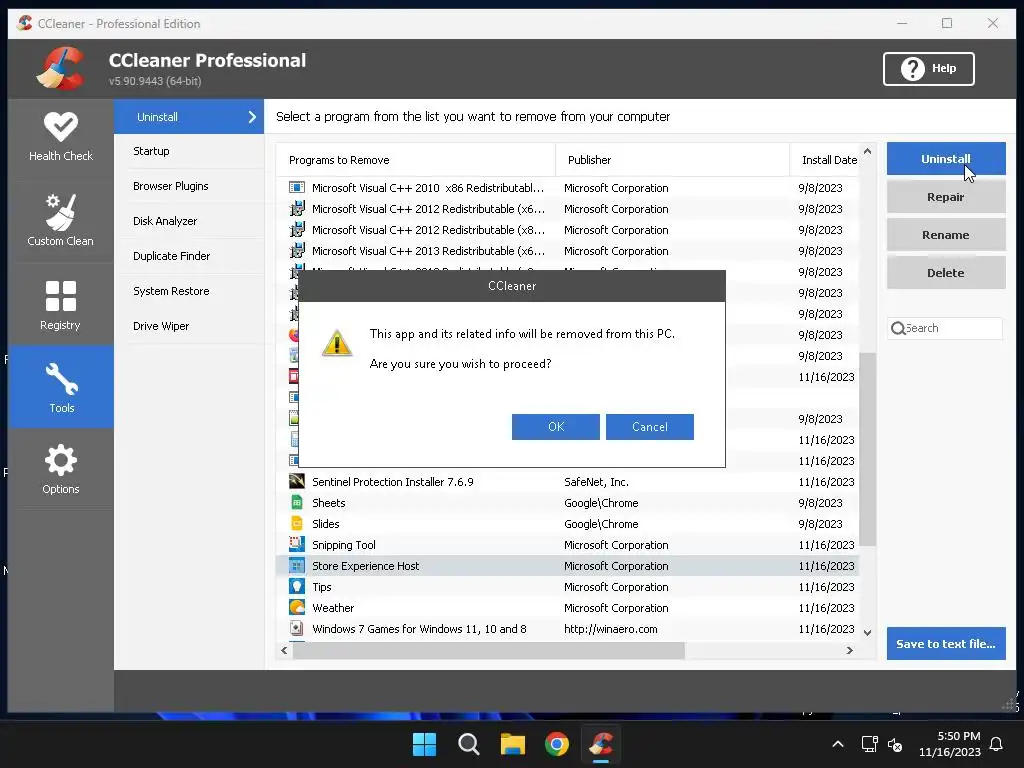Click the Tips lightbulb icon
Screen dimensions: 1024x768
296,586
